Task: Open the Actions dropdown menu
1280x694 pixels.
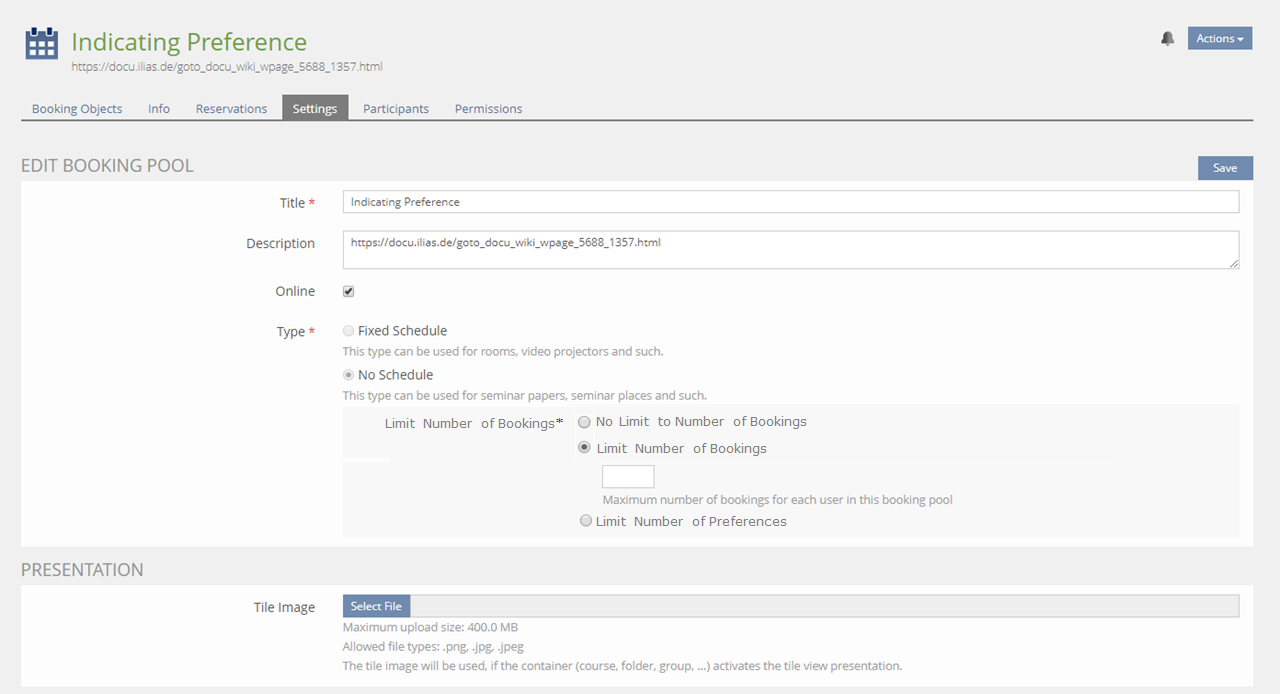Action: click(1219, 39)
